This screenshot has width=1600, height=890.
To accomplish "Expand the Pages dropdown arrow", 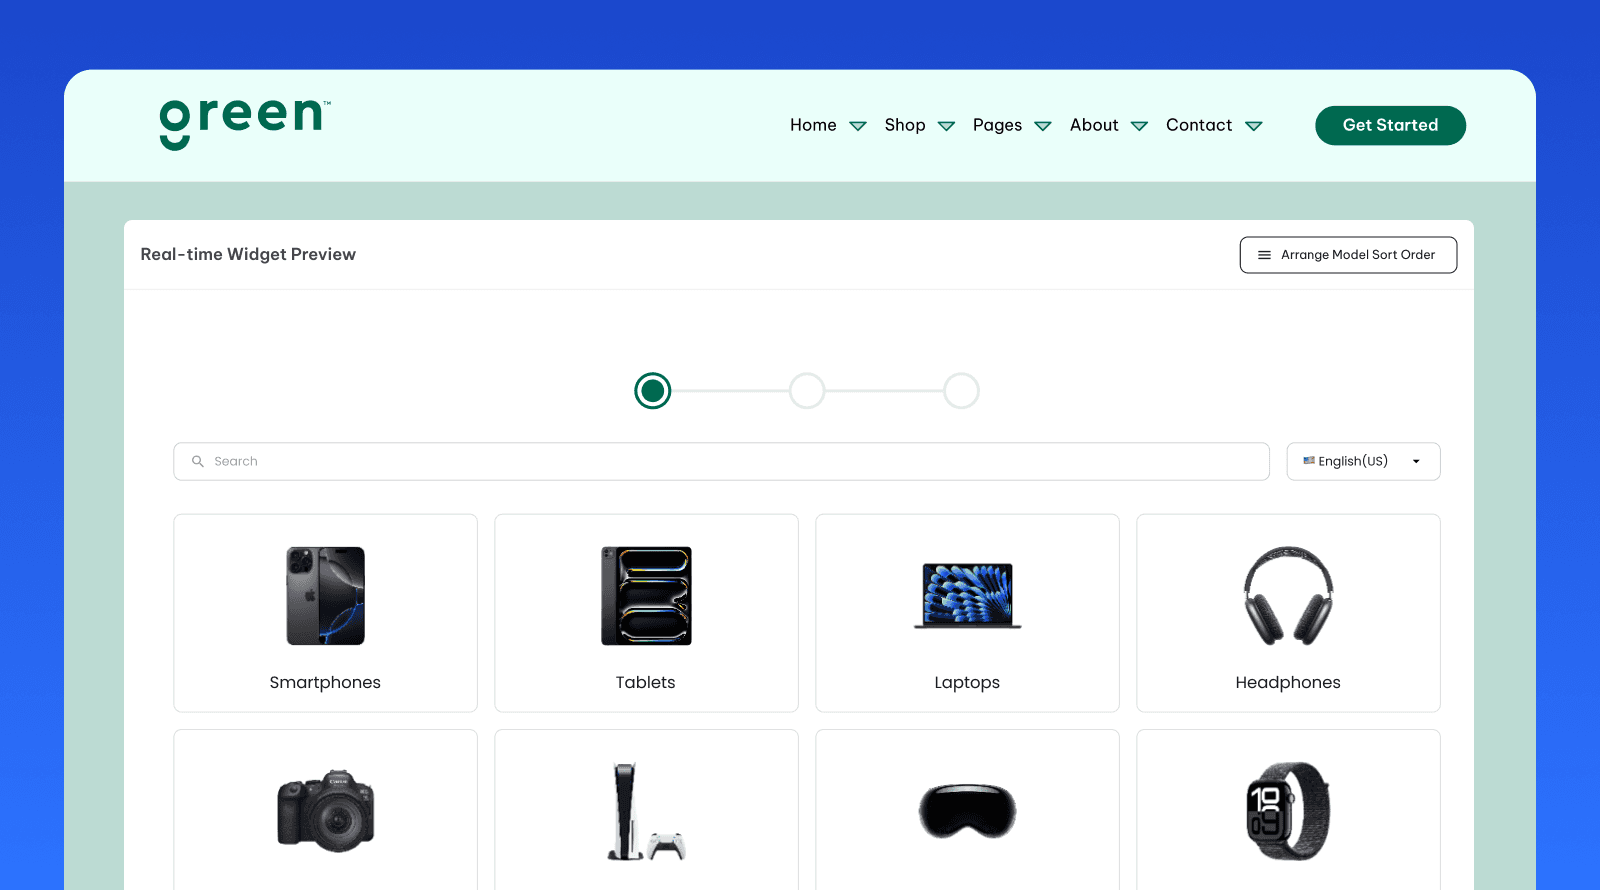I will [1043, 126].
